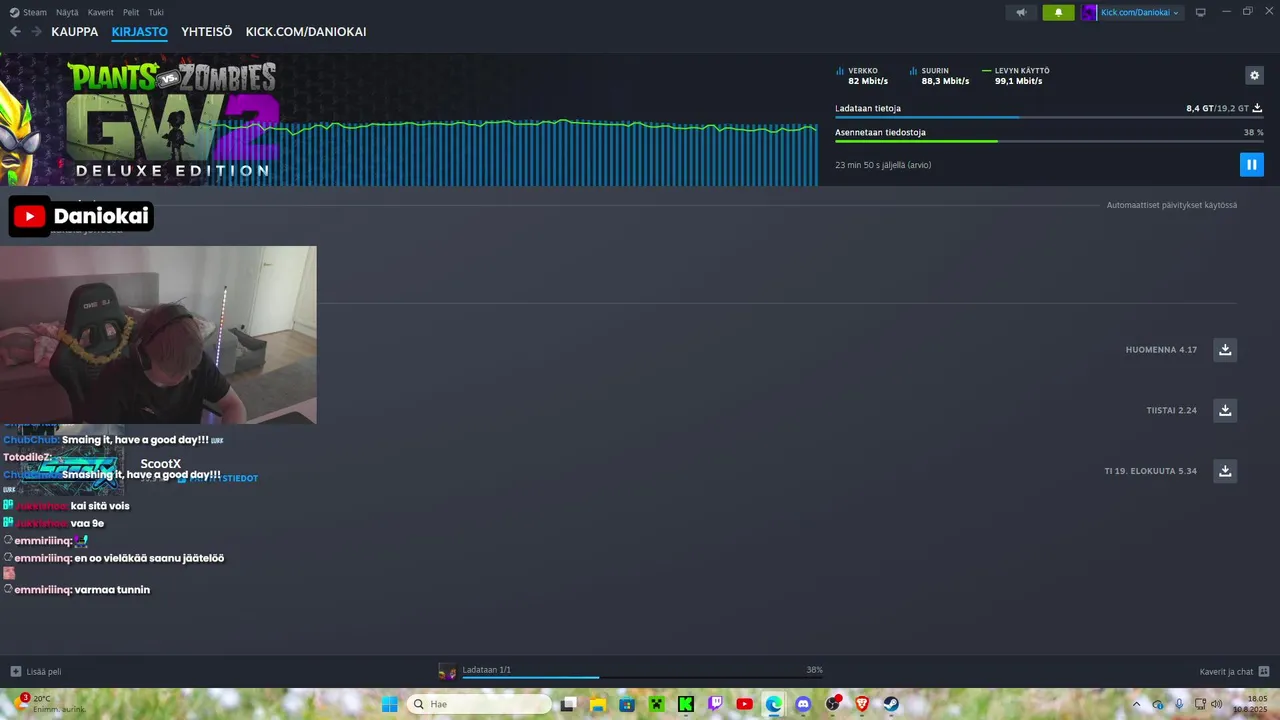Open the Steam menu

pos(28,12)
